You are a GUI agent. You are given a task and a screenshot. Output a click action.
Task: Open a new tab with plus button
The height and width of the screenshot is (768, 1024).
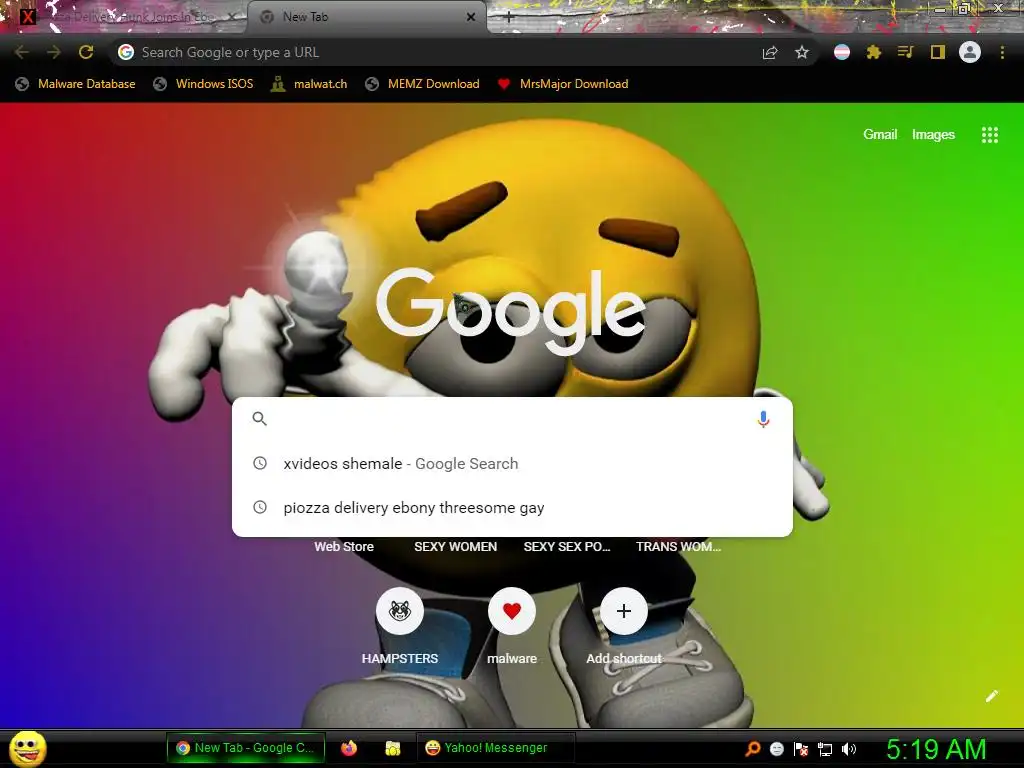pyautogui.click(x=509, y=17)
